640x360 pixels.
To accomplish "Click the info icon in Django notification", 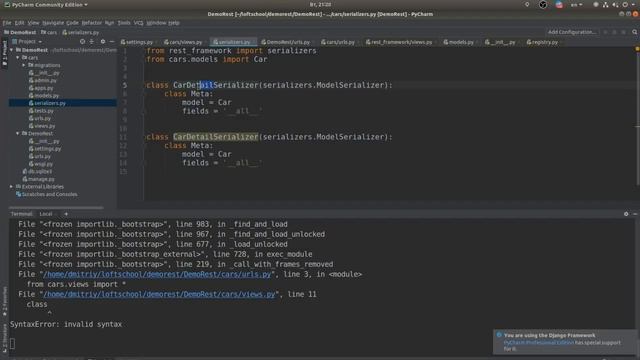I will coord(499,335).
